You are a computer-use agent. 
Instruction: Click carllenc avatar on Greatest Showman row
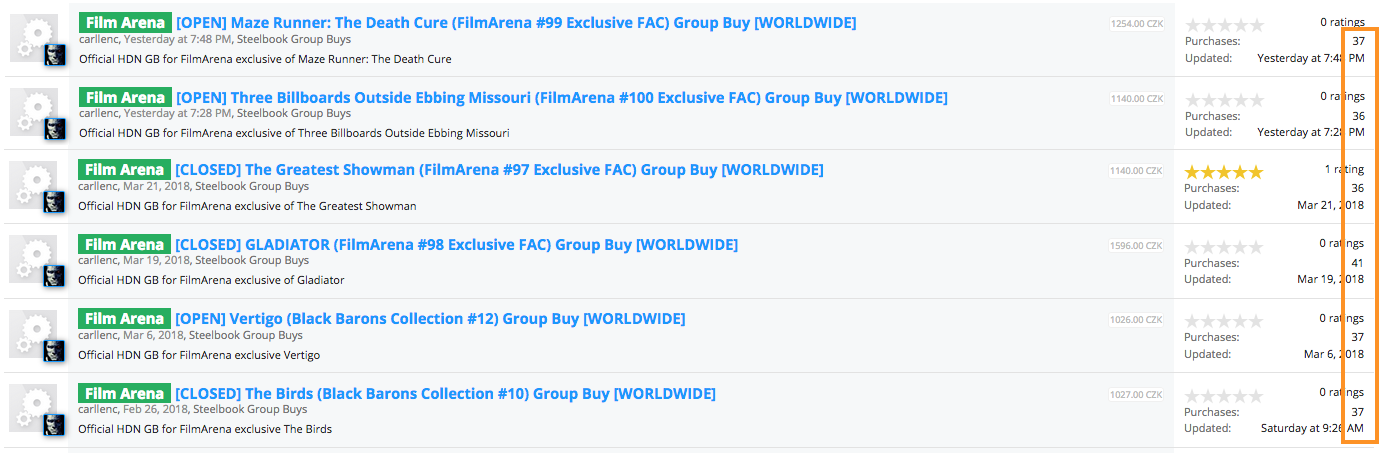[55, 201]
